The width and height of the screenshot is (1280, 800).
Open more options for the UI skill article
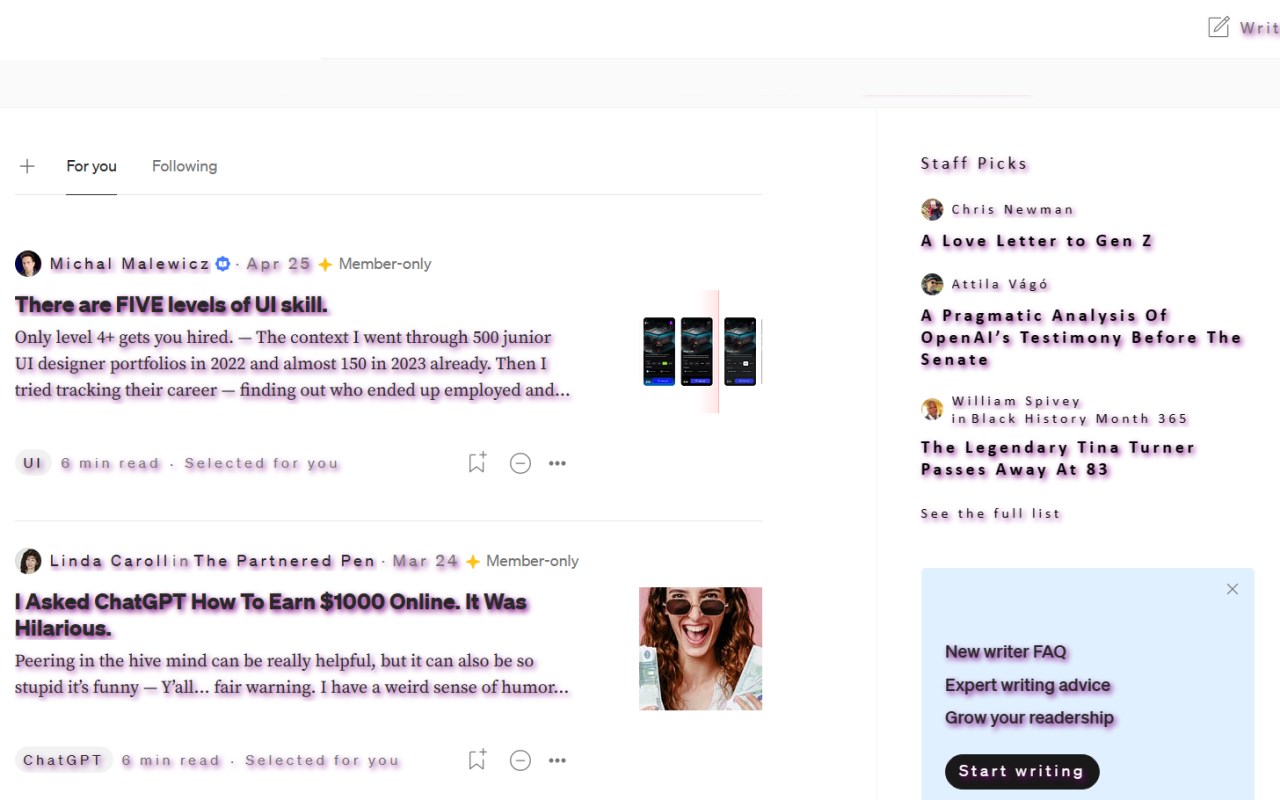coord(557,463)
